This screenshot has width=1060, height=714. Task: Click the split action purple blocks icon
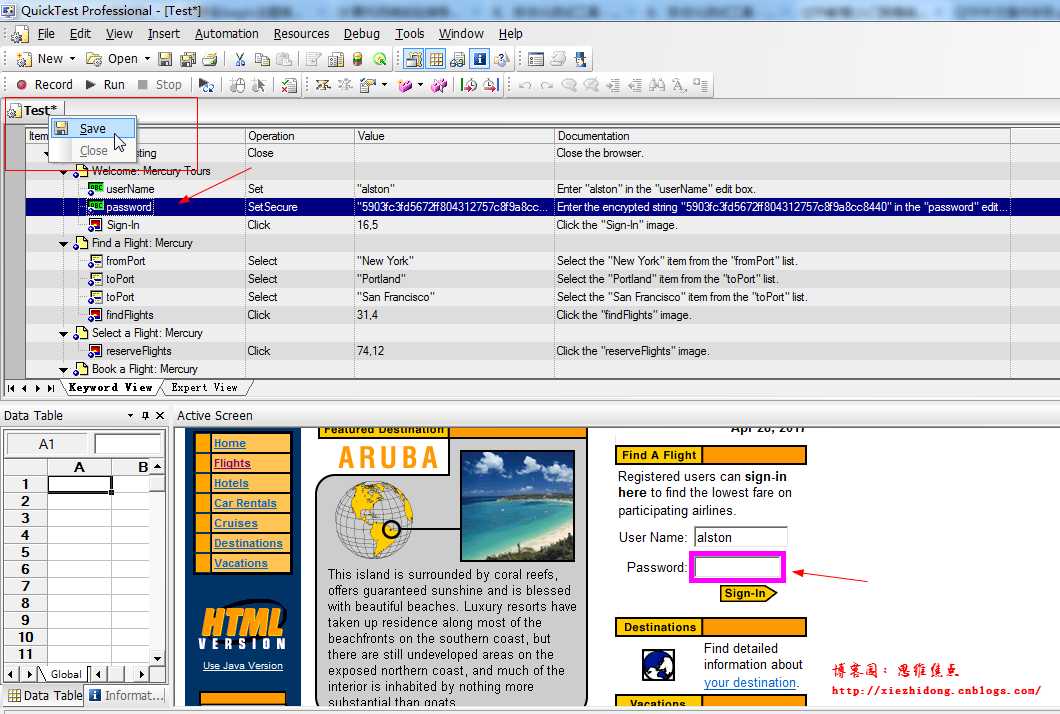pyautogui.click(x=439, y=85)
